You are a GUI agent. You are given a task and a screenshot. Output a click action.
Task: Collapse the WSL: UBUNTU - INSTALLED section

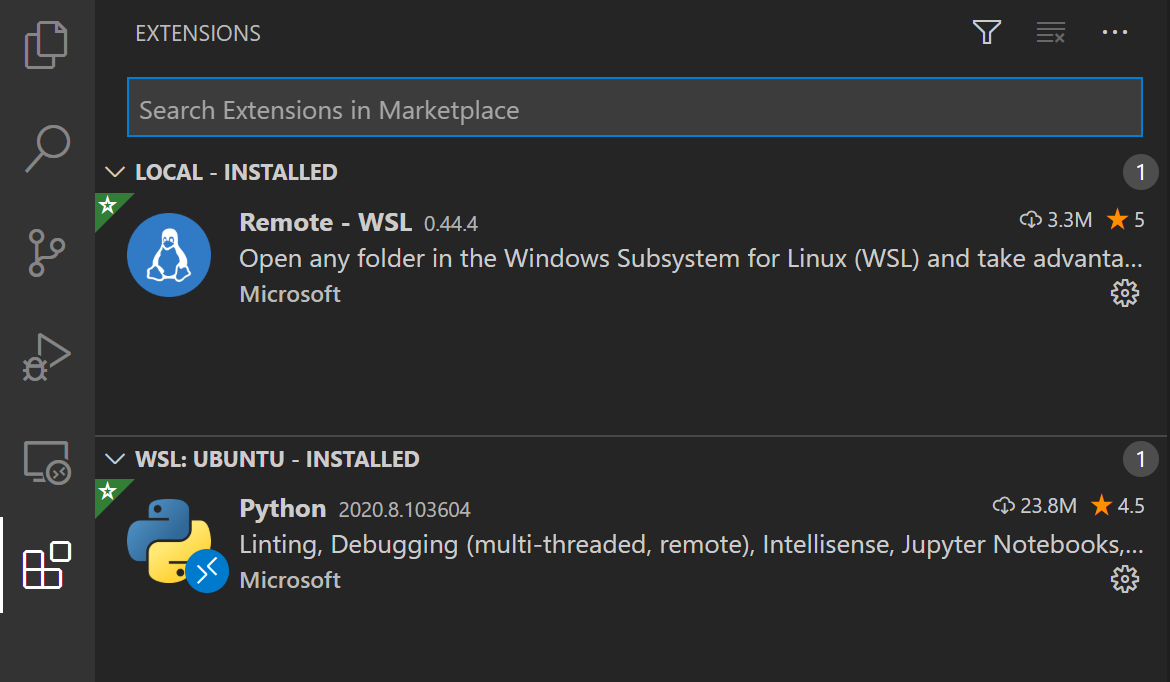(115, 459)
